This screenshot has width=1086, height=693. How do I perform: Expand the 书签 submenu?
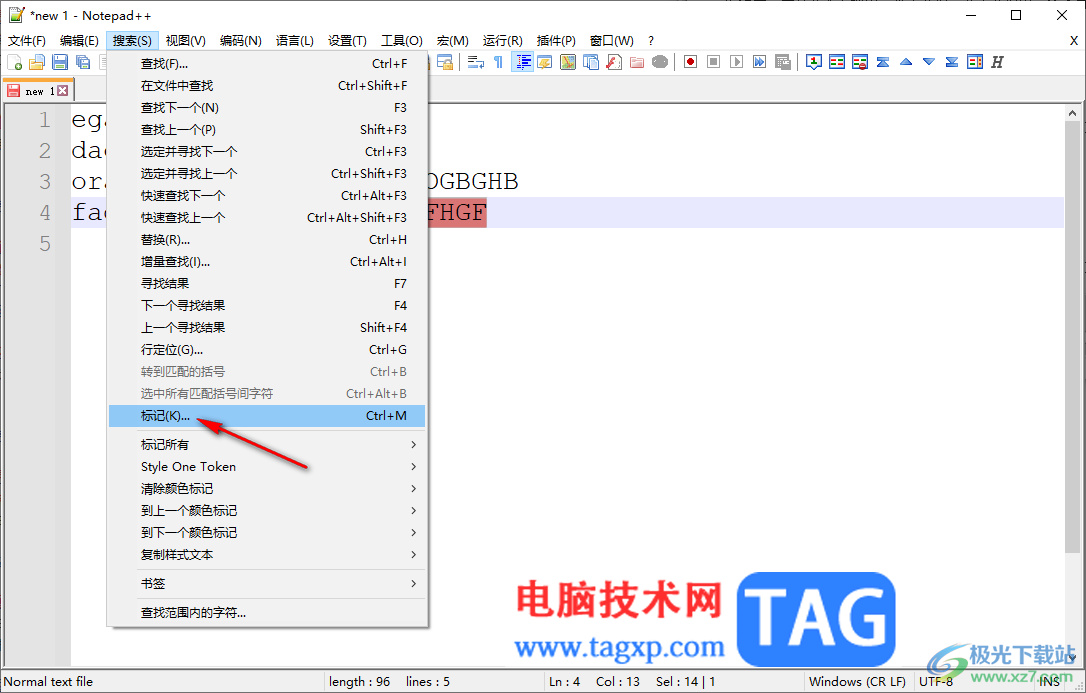[267, 584]
